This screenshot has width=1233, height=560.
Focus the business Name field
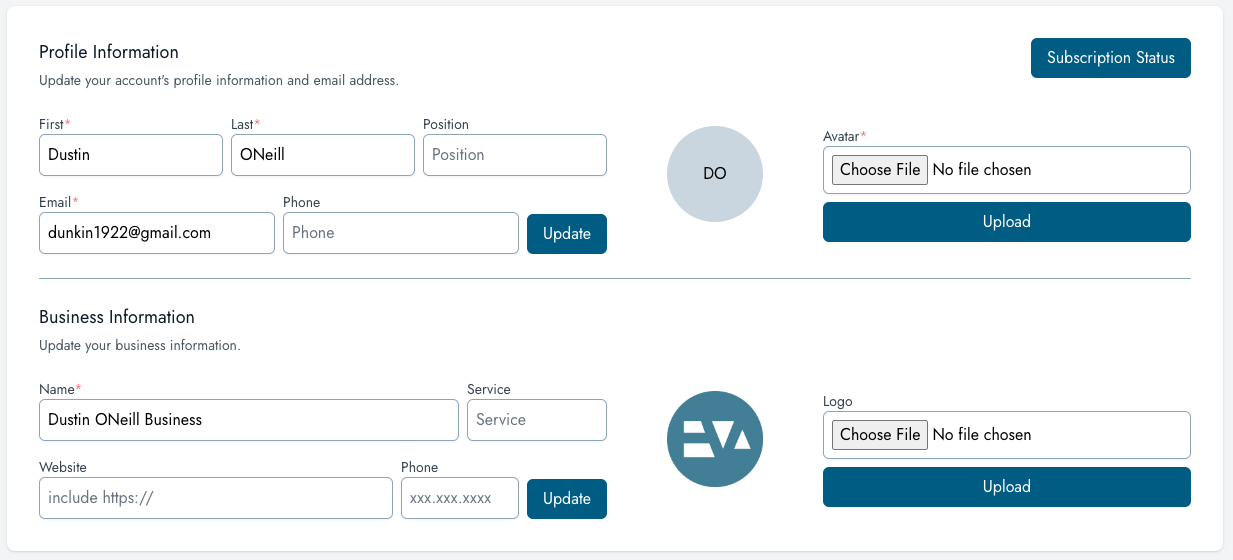coord(248,420)
